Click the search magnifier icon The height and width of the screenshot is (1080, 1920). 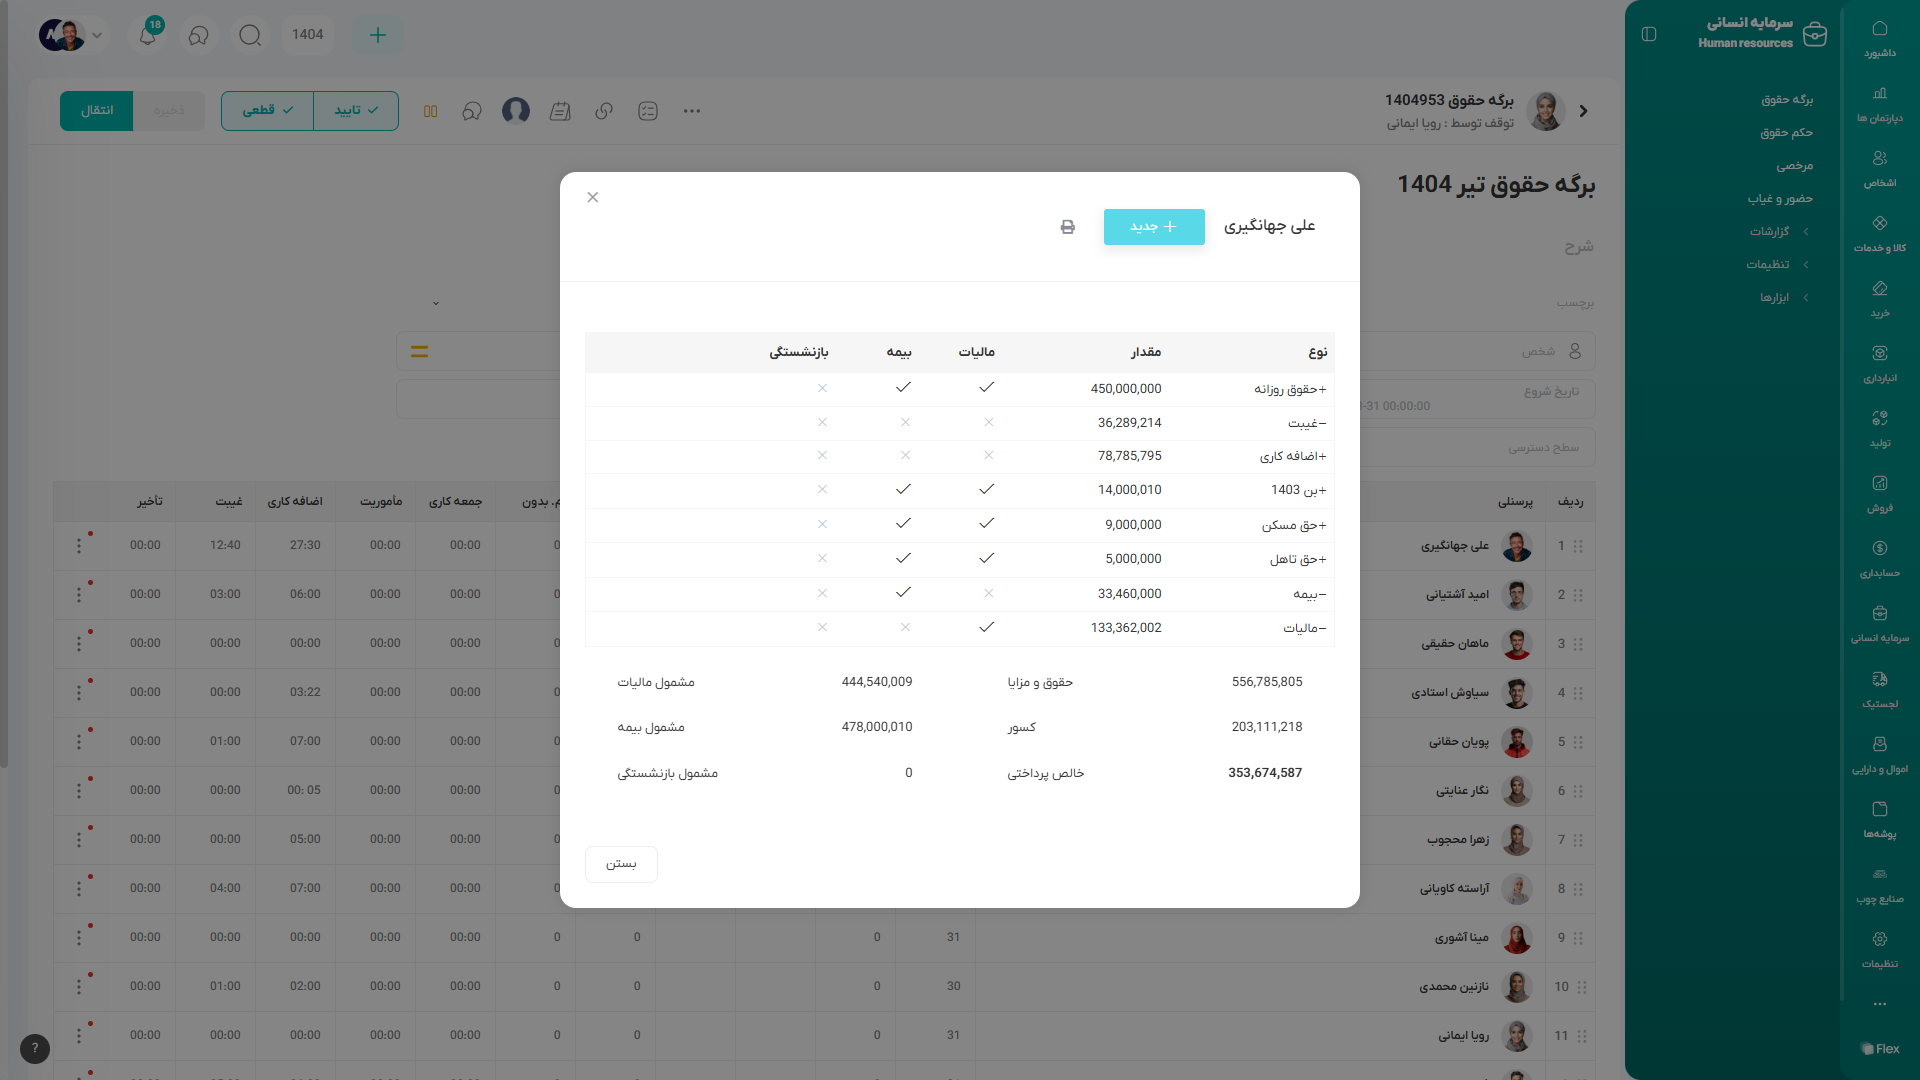click(x=250, y=36)
